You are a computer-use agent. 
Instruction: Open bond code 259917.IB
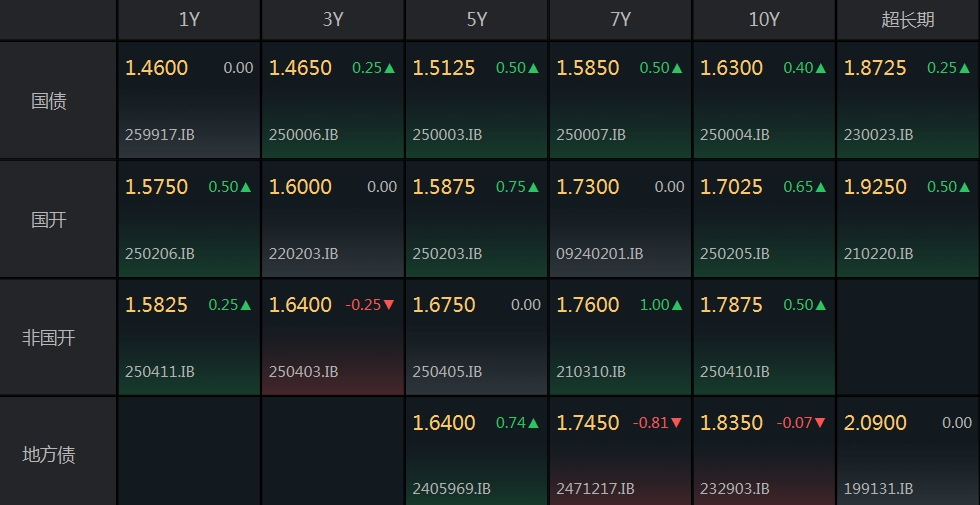[x=160, y=134]
